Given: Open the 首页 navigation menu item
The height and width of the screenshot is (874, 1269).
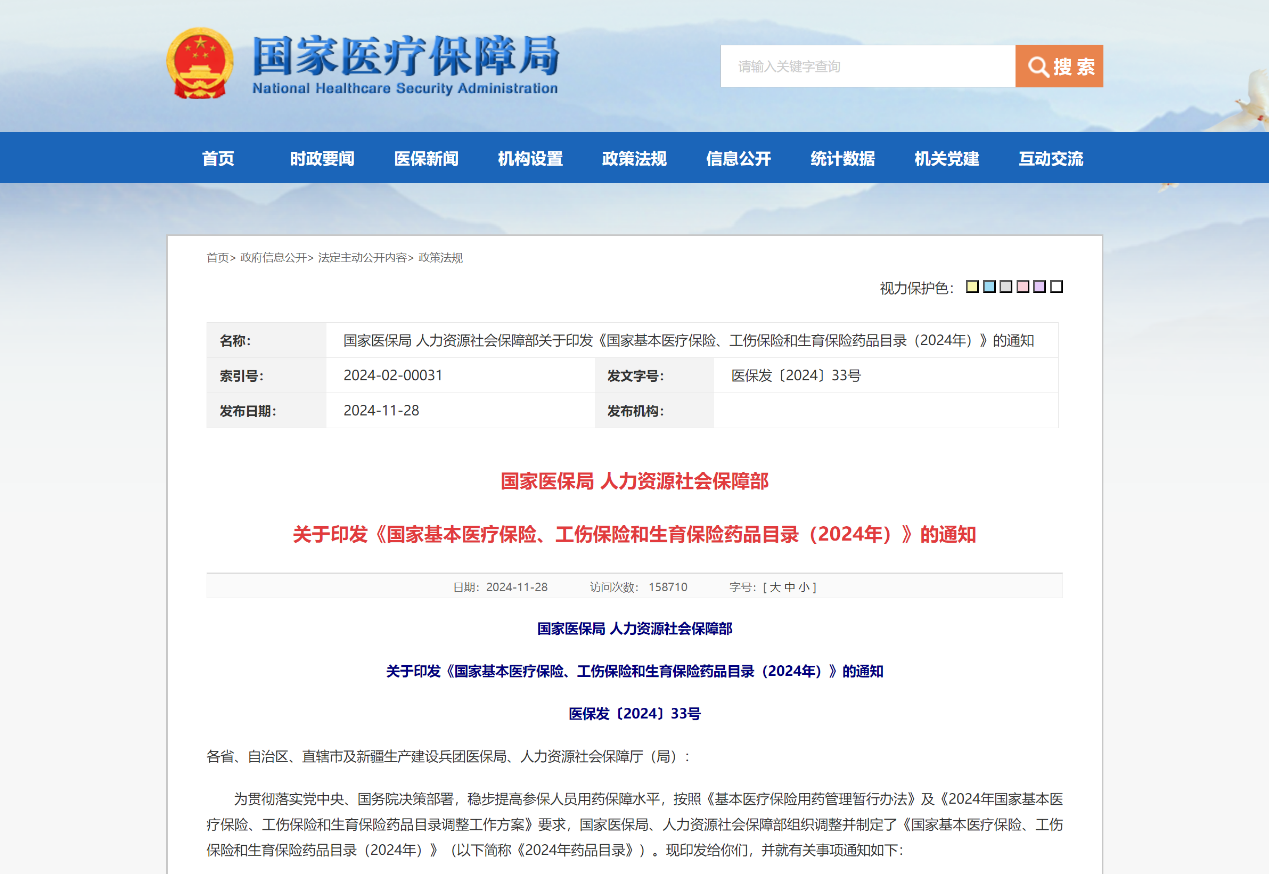Looking at the screenshot, I should coord(218,158).
